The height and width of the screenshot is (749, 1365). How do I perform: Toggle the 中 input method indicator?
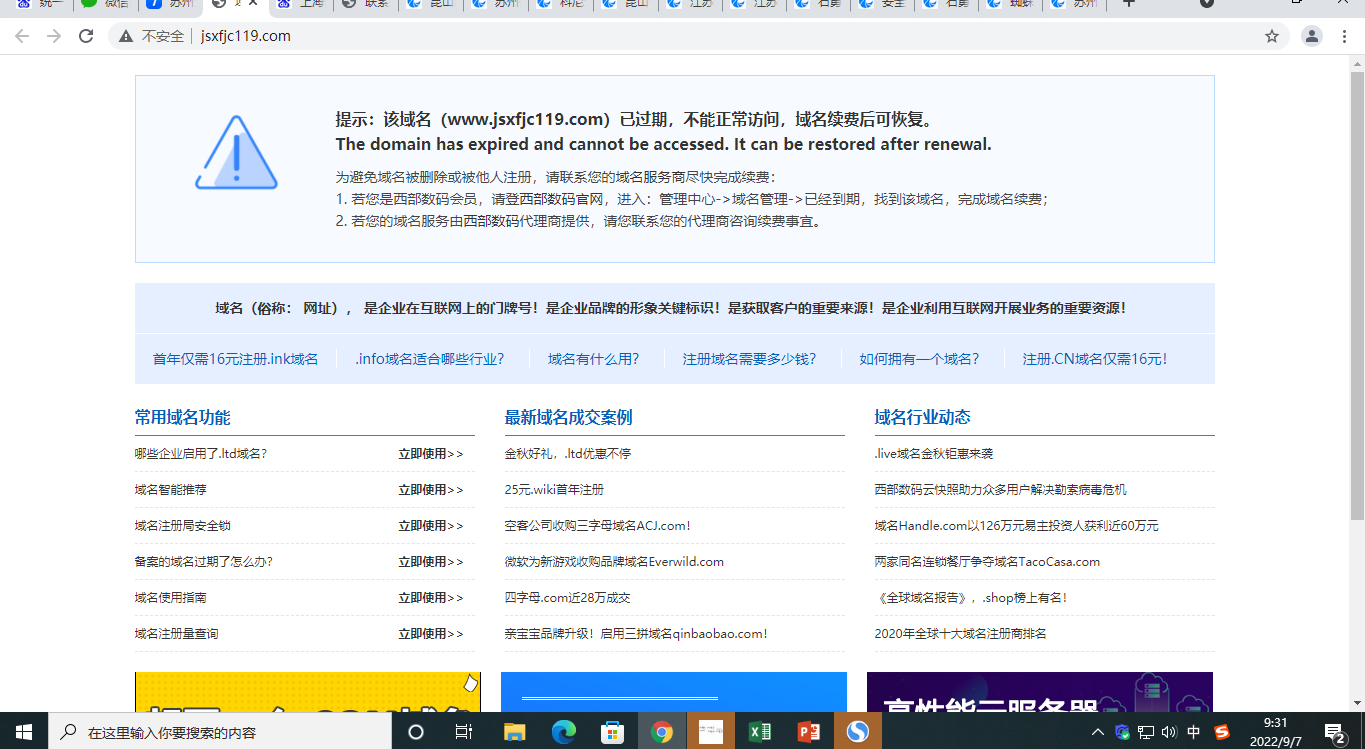coord(1194,732)
